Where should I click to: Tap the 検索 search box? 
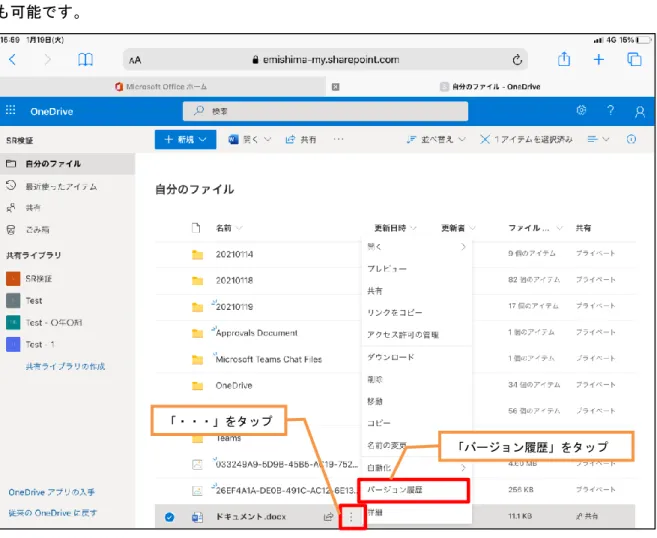(325, 111)
